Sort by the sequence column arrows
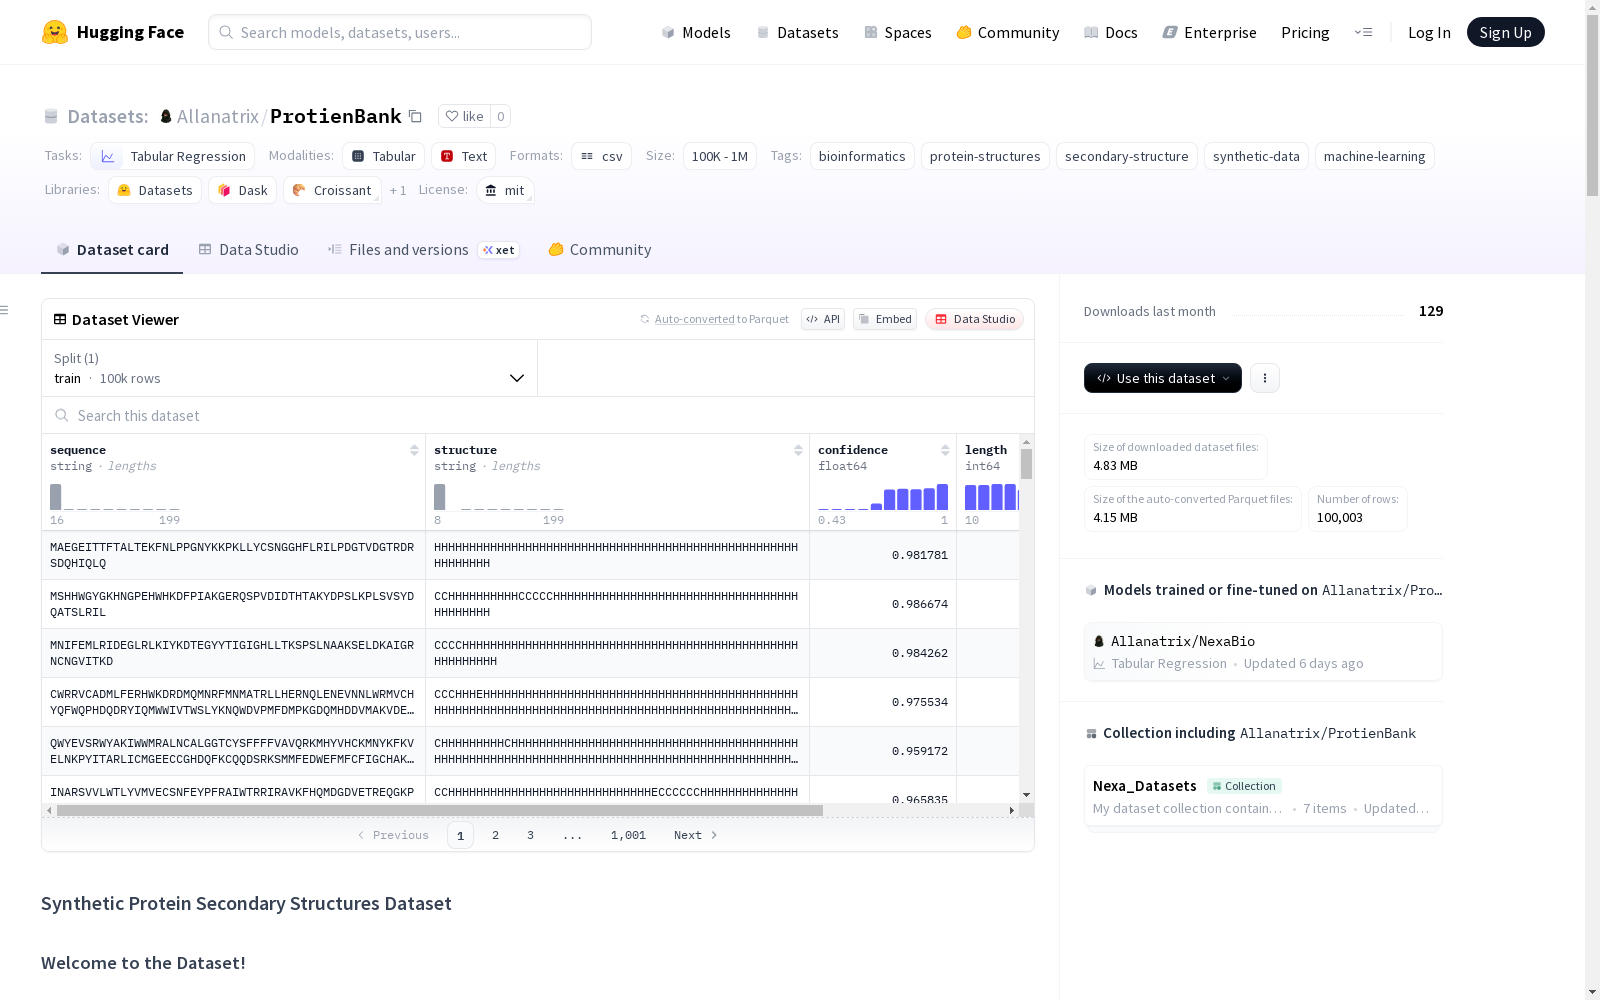 pos(414,450)
